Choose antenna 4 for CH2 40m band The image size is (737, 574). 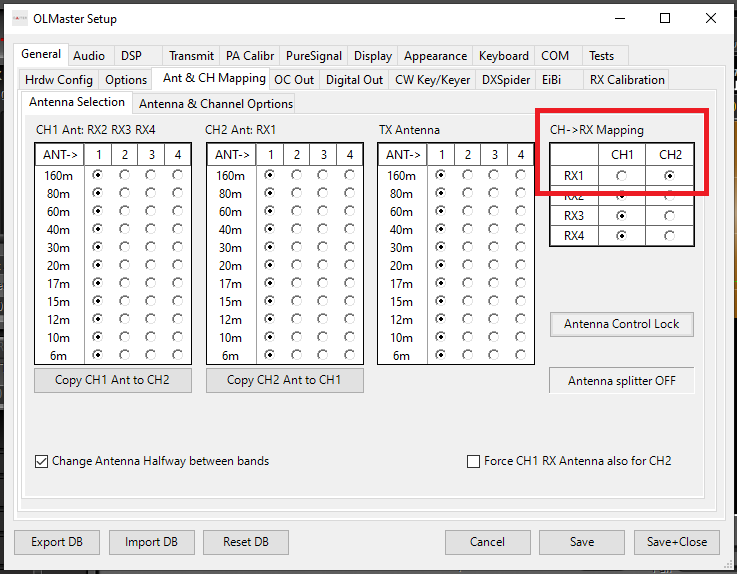pyautogui.click(x=349, y=229)
